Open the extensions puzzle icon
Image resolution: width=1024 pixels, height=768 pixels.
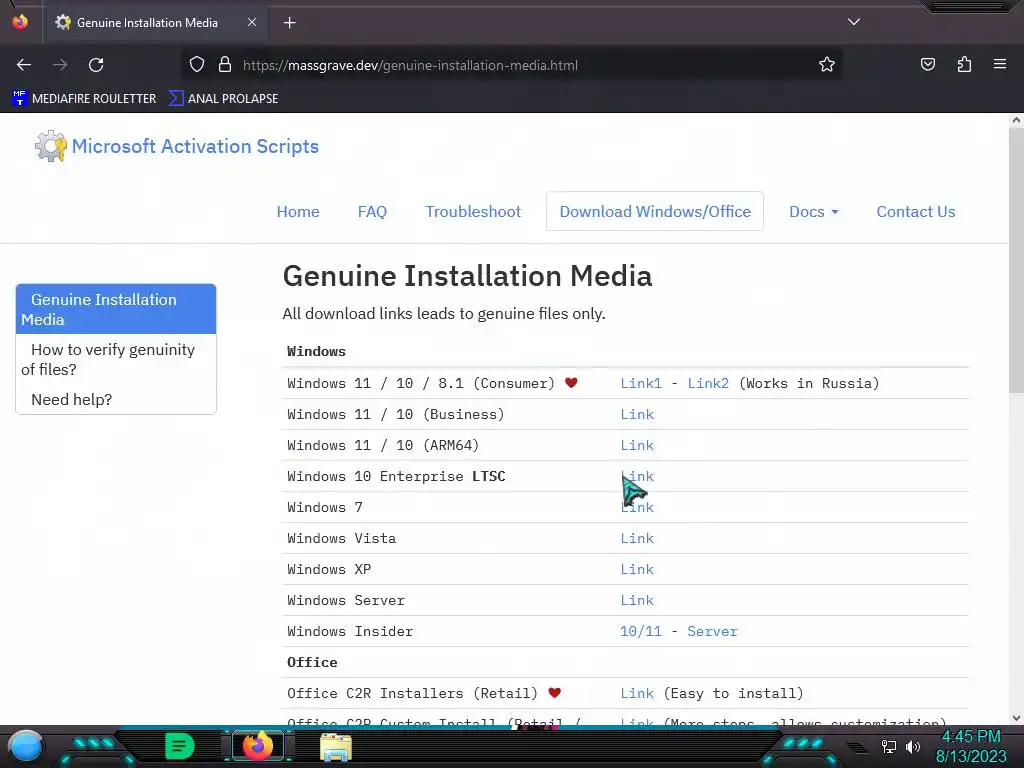(x=965, y=64)
